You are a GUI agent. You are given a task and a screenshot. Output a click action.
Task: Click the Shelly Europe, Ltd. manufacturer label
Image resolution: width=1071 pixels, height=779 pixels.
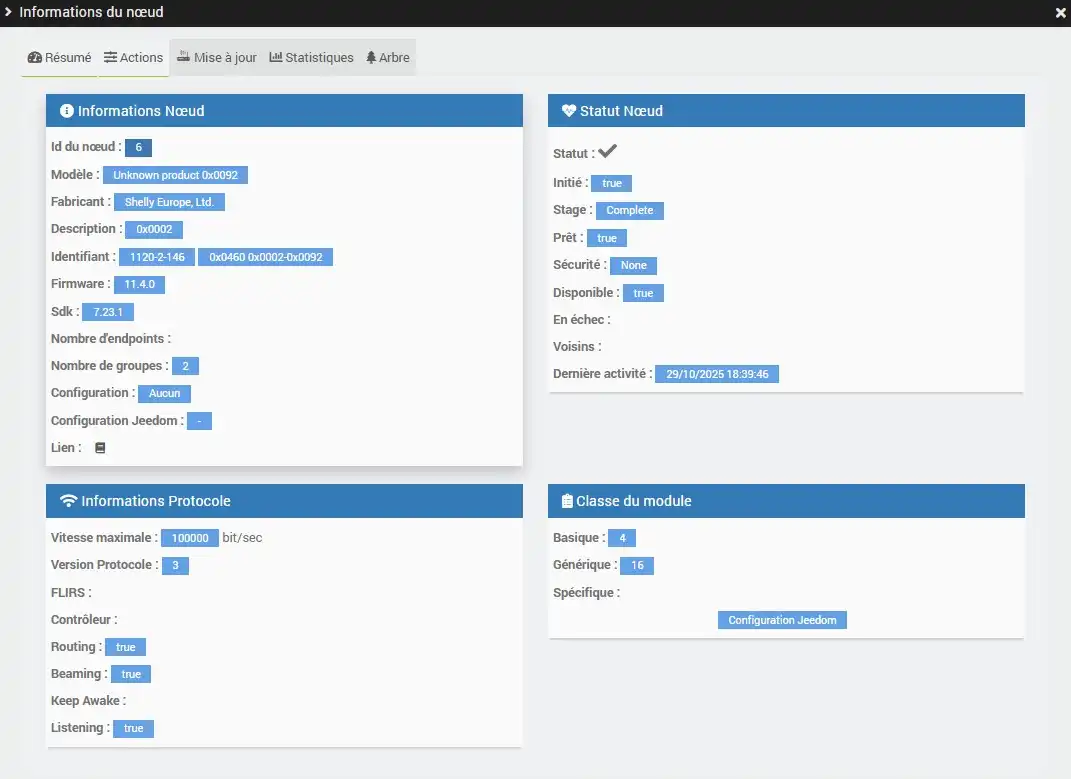[x=169, y=202]
